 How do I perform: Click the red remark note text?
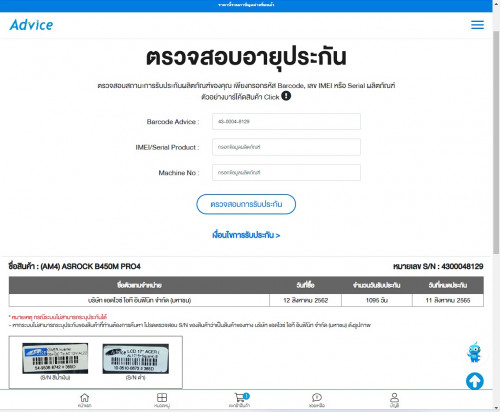58,317
